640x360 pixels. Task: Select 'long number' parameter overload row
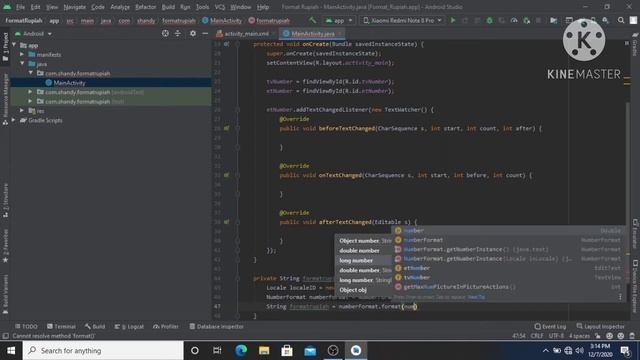coord(363,260)
